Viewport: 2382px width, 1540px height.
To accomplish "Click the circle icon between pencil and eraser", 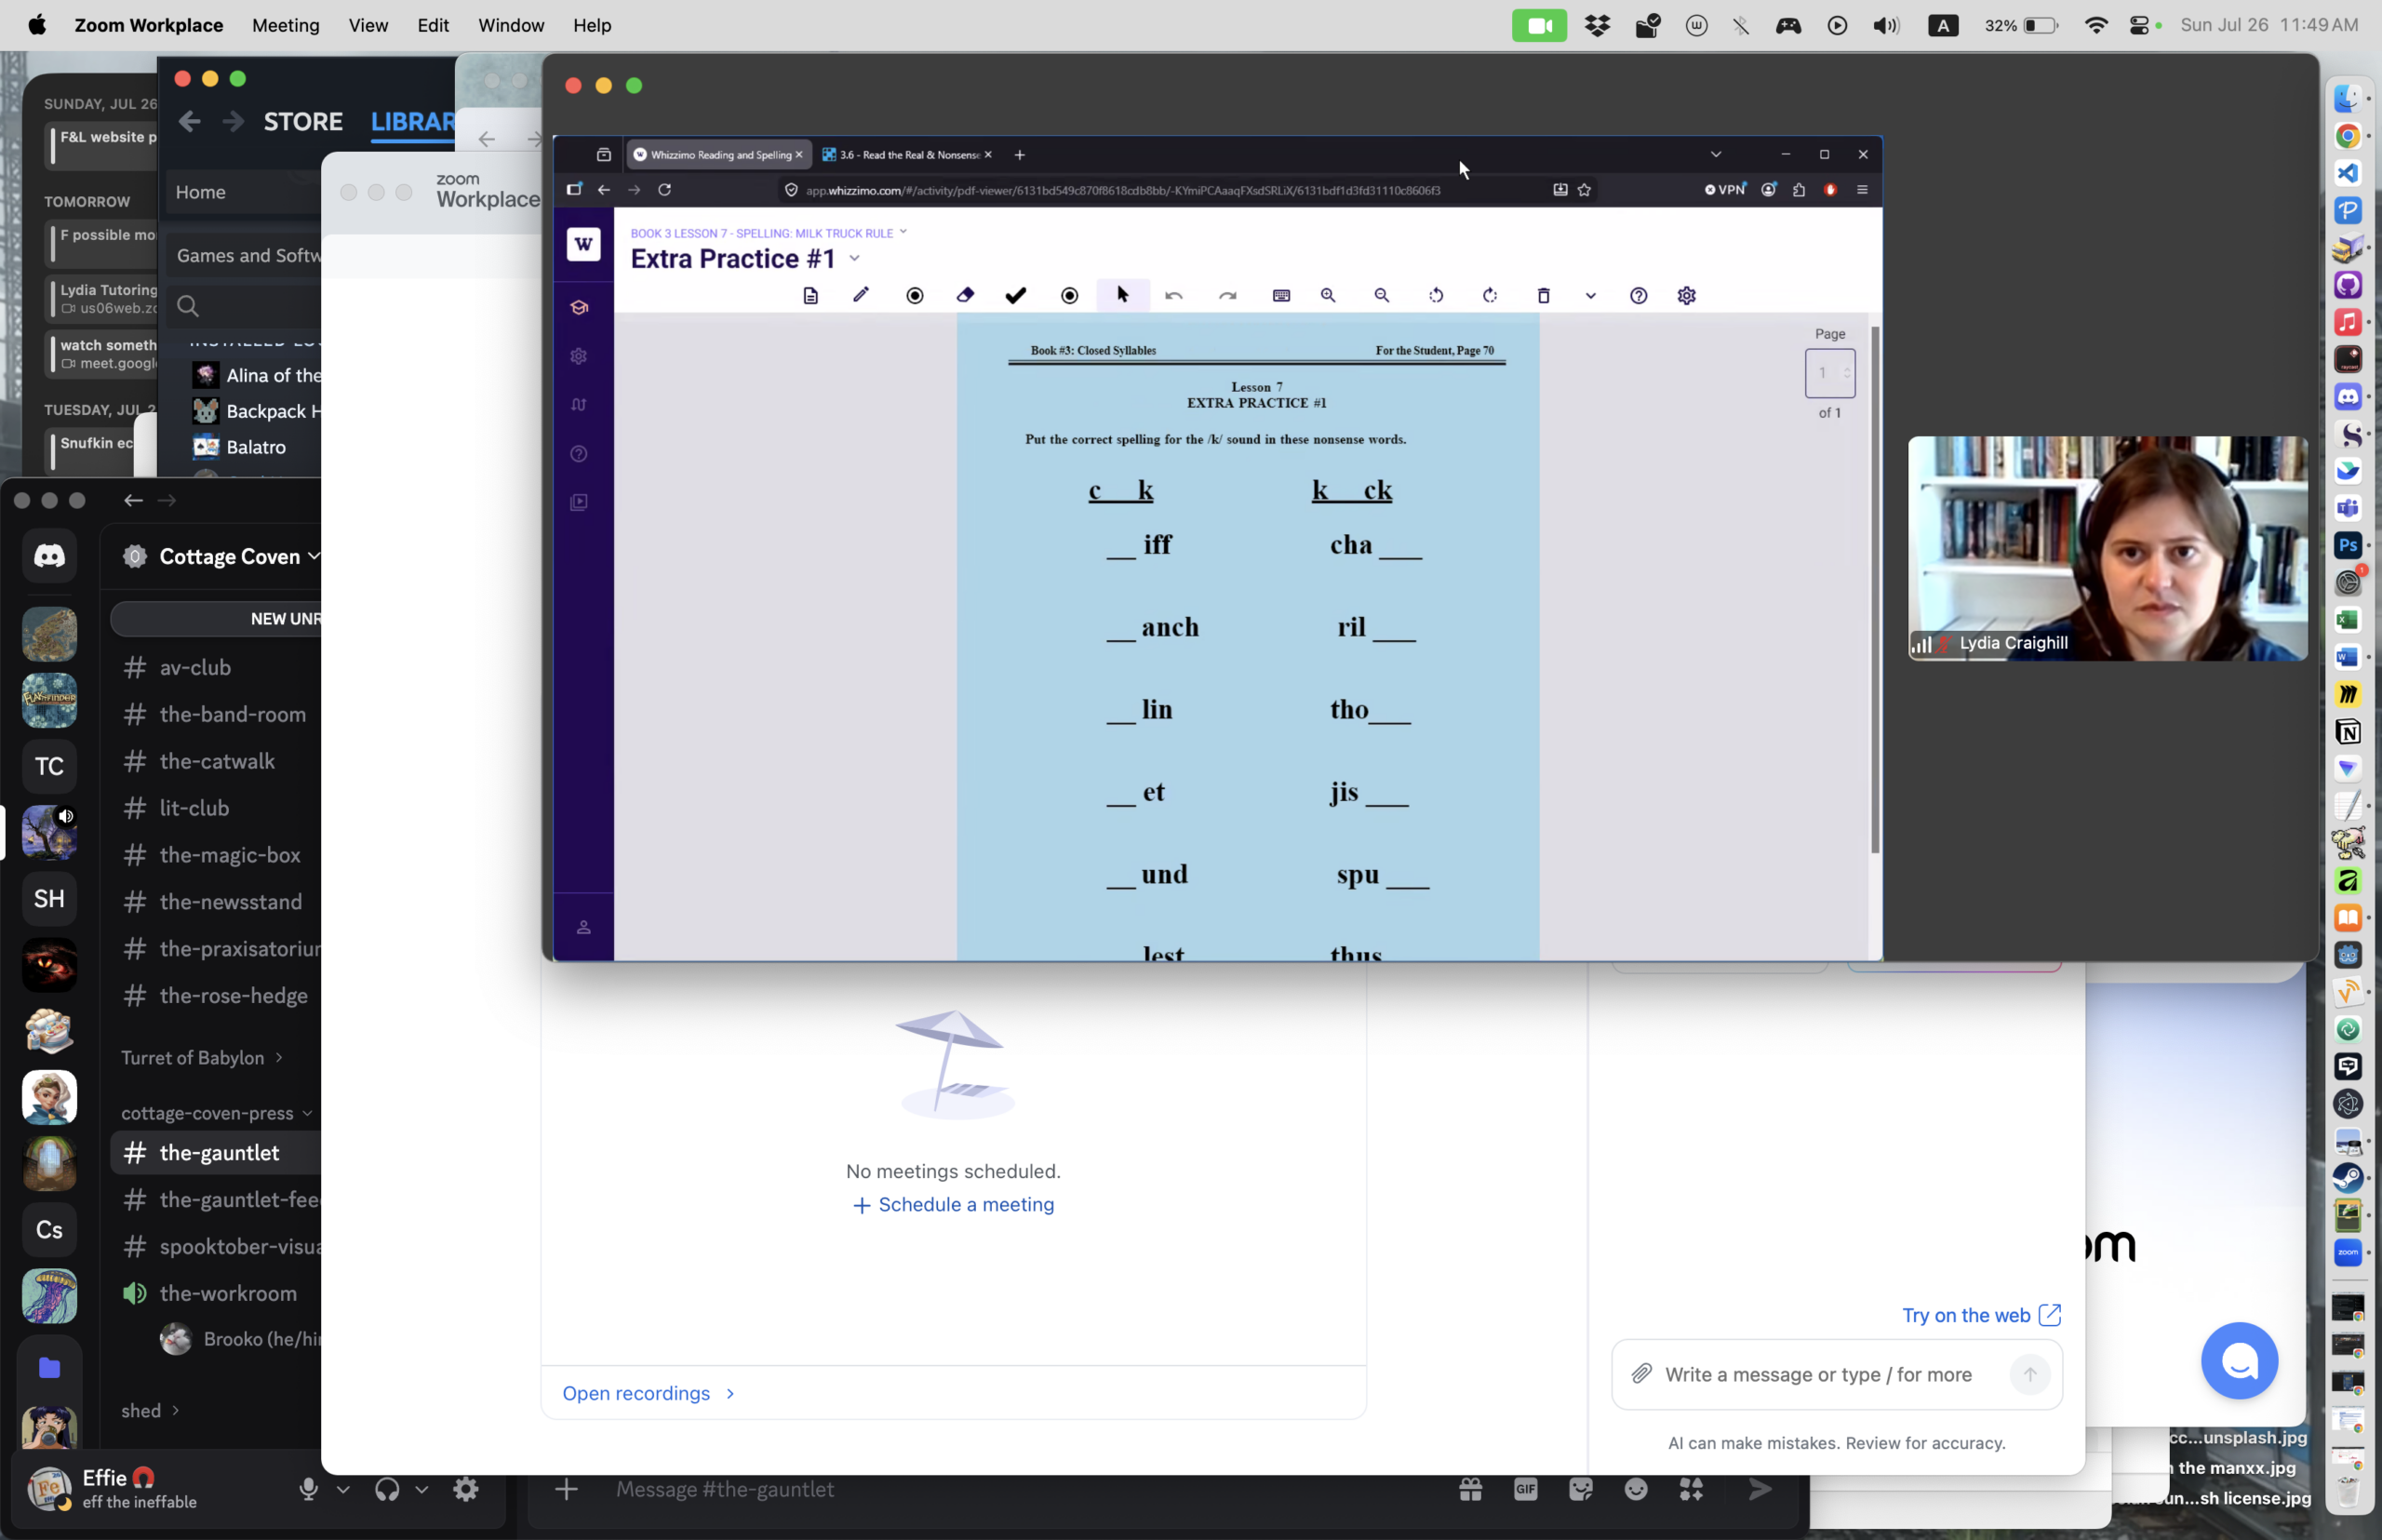I will pyautogui.click(x=915, y=296).
